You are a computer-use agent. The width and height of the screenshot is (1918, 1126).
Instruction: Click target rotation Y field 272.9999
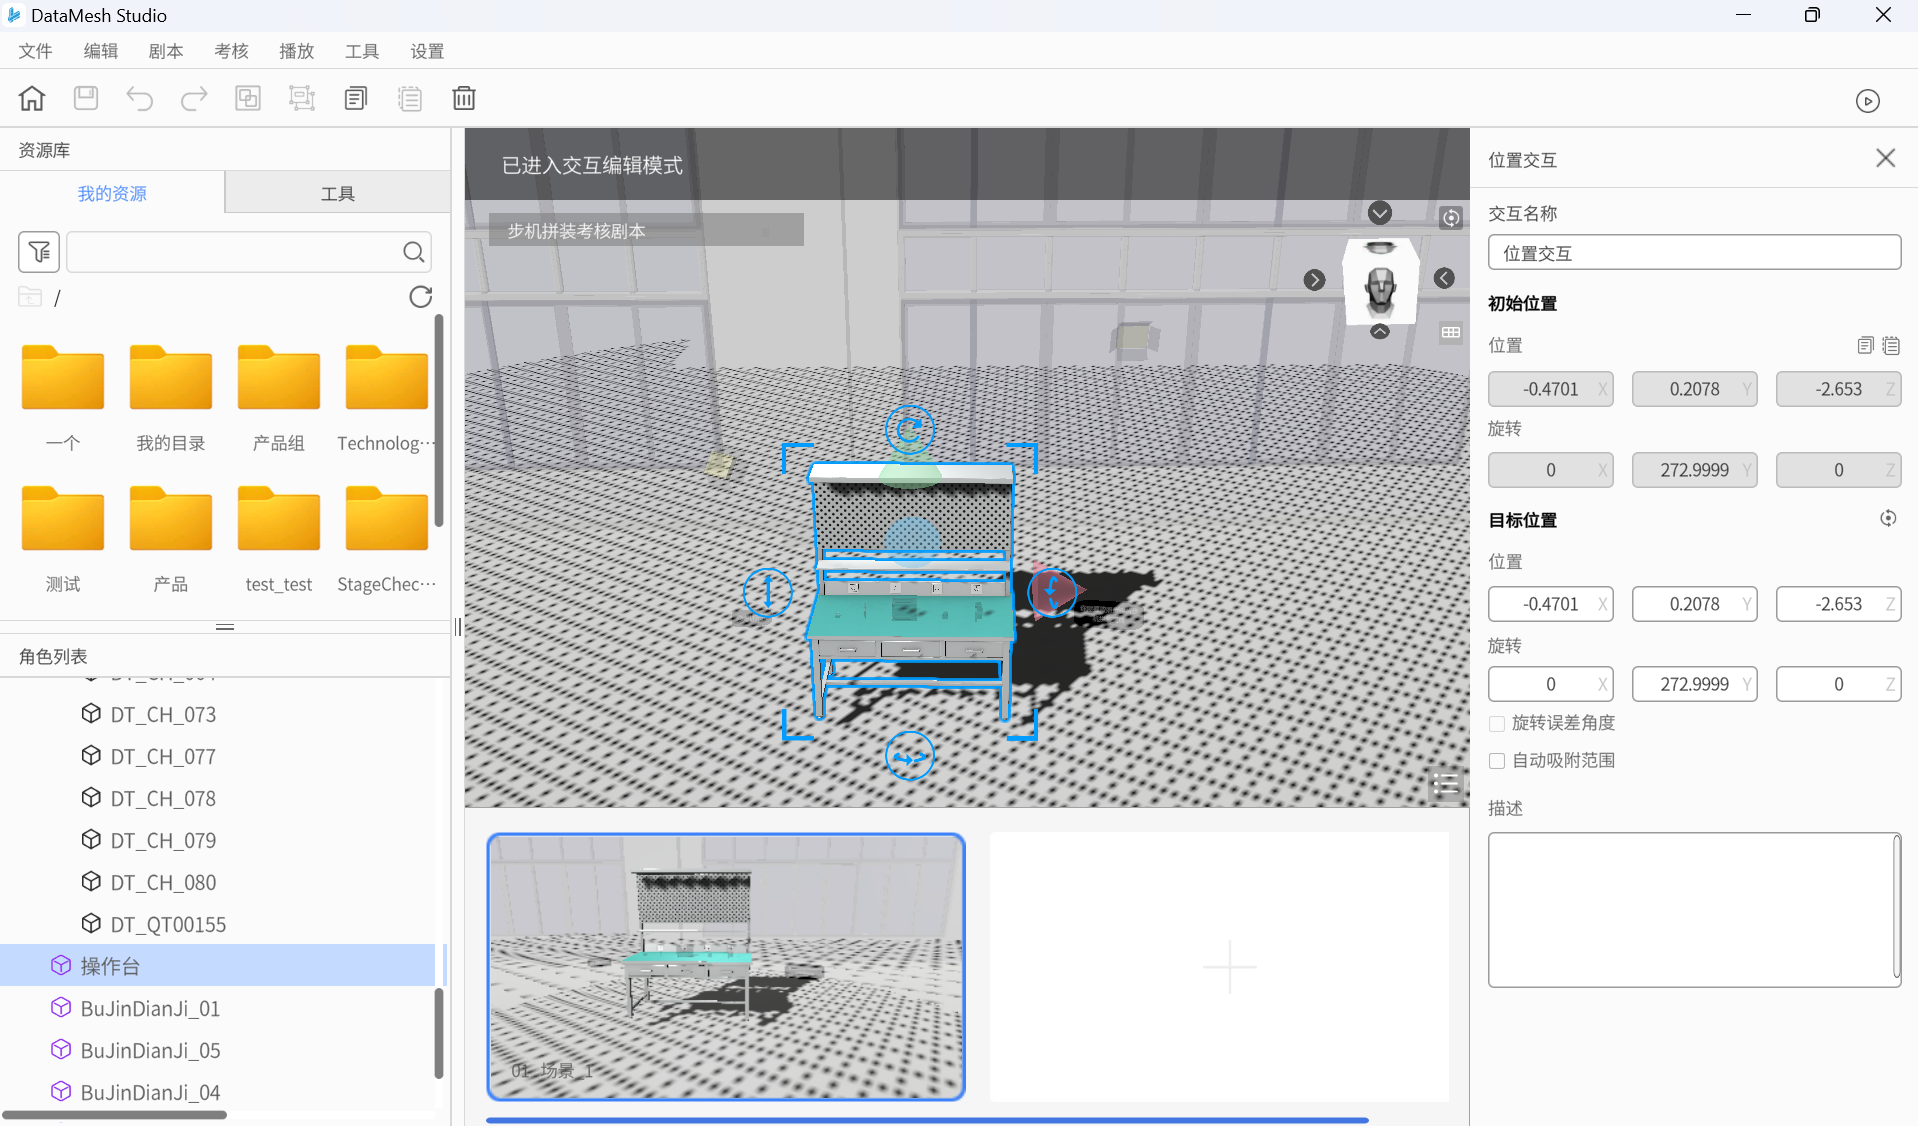(x=1694, y=684)
